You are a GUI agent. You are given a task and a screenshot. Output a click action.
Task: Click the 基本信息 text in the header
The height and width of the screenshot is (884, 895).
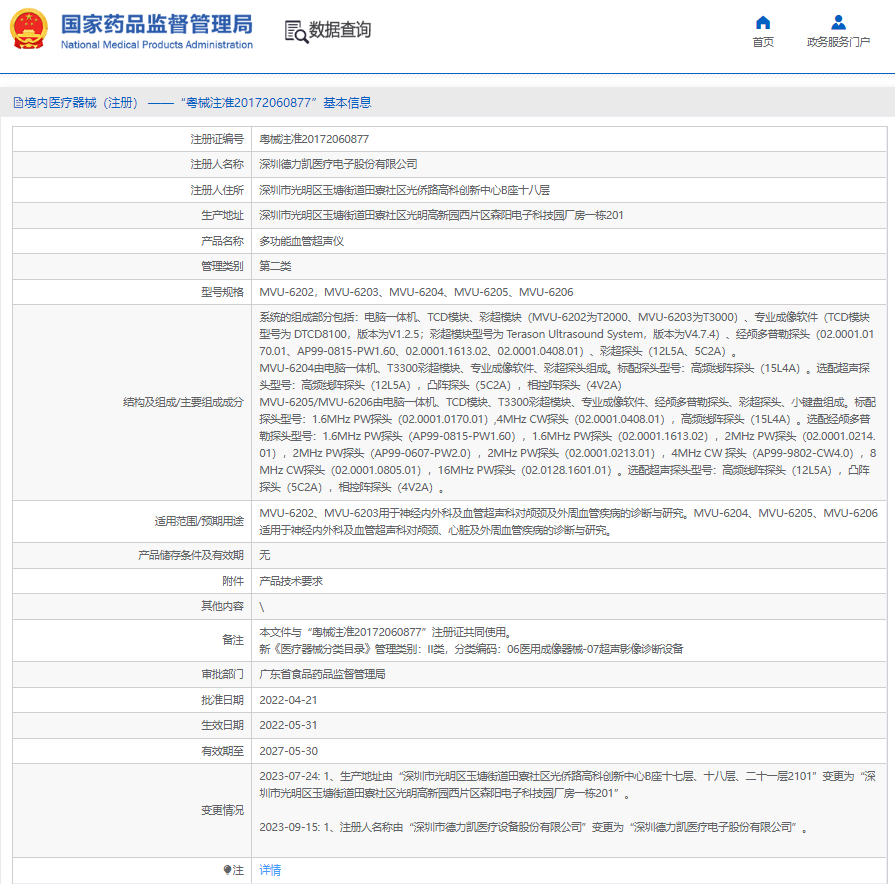coord(347,103)
